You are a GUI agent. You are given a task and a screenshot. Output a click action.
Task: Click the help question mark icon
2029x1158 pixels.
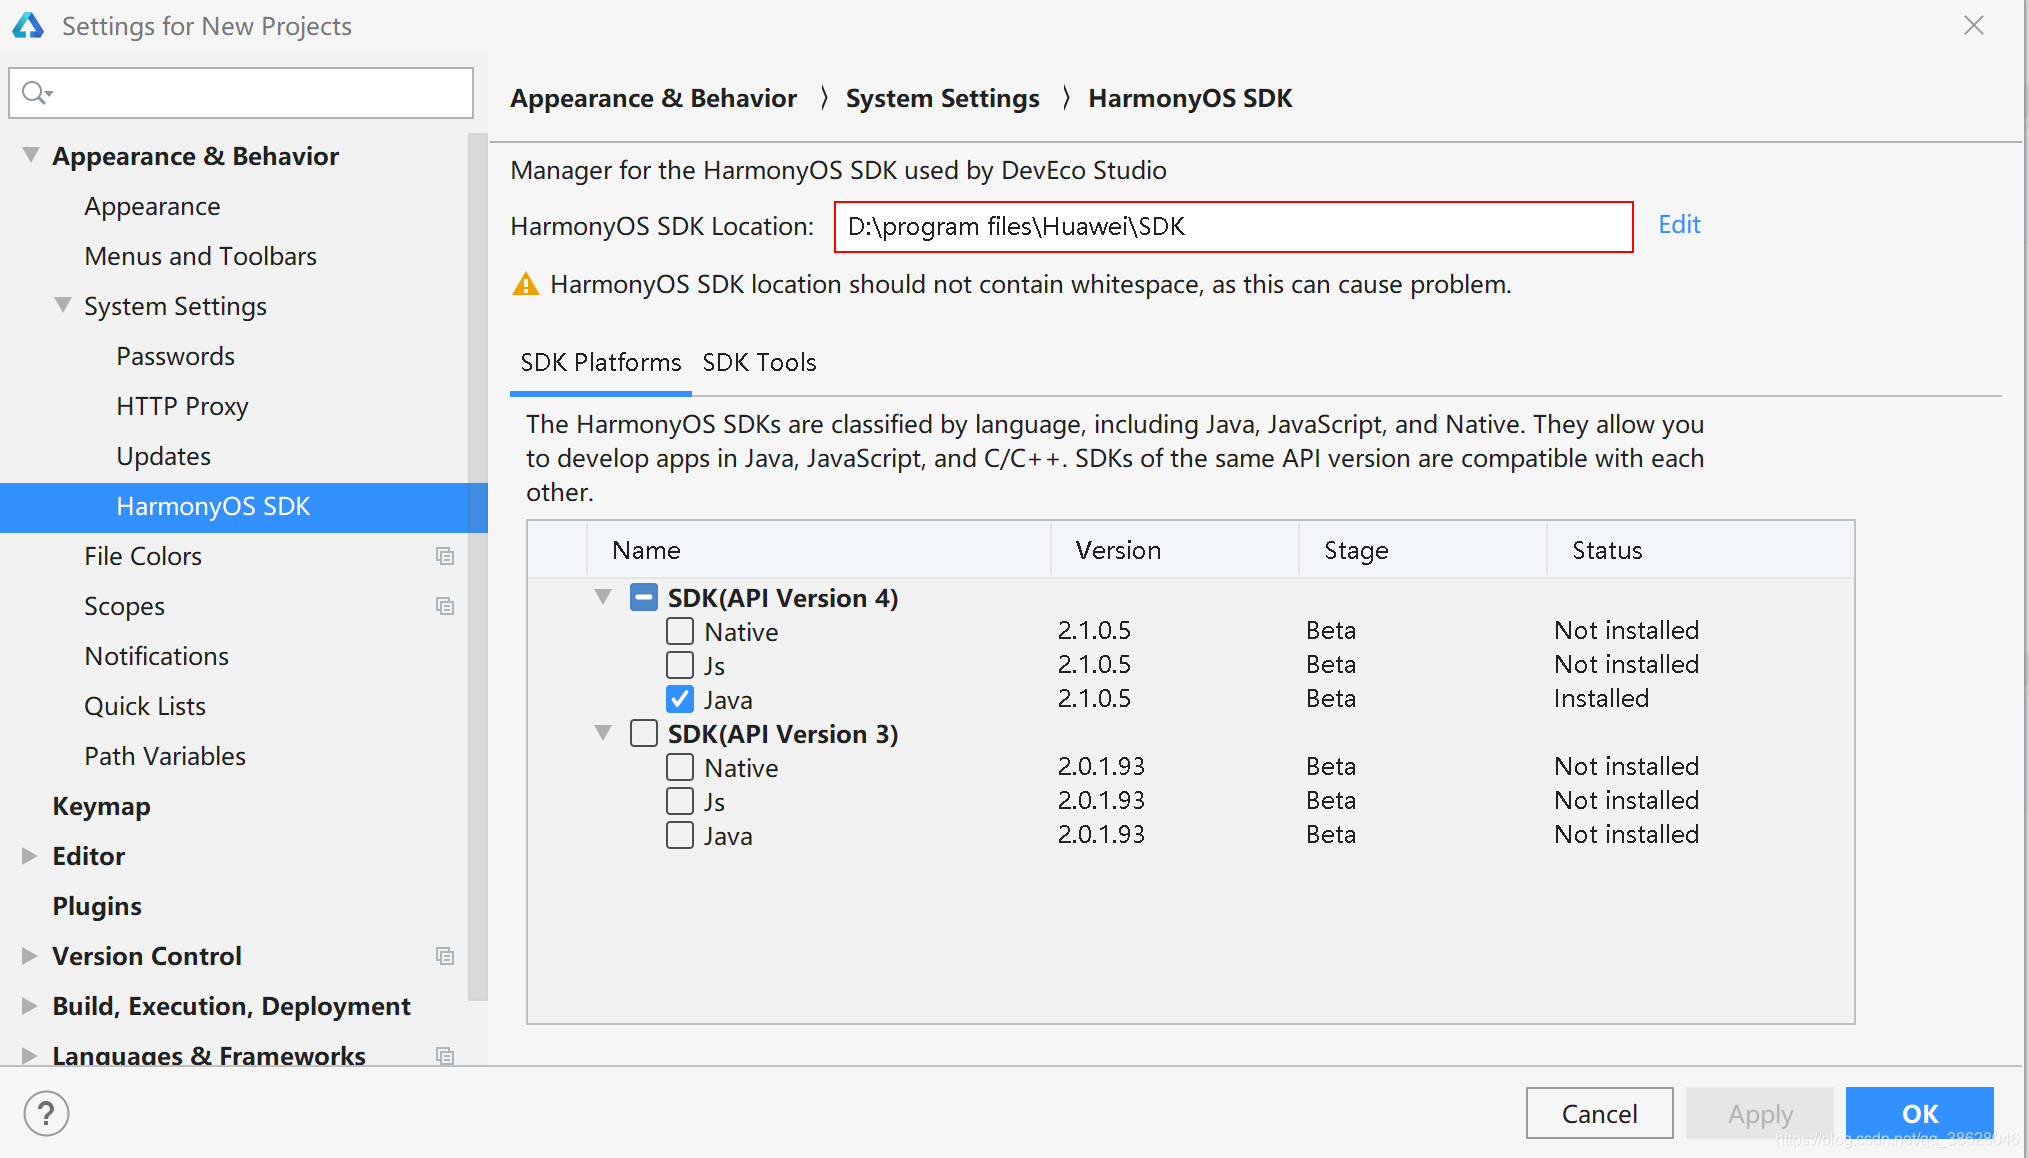46,1113
